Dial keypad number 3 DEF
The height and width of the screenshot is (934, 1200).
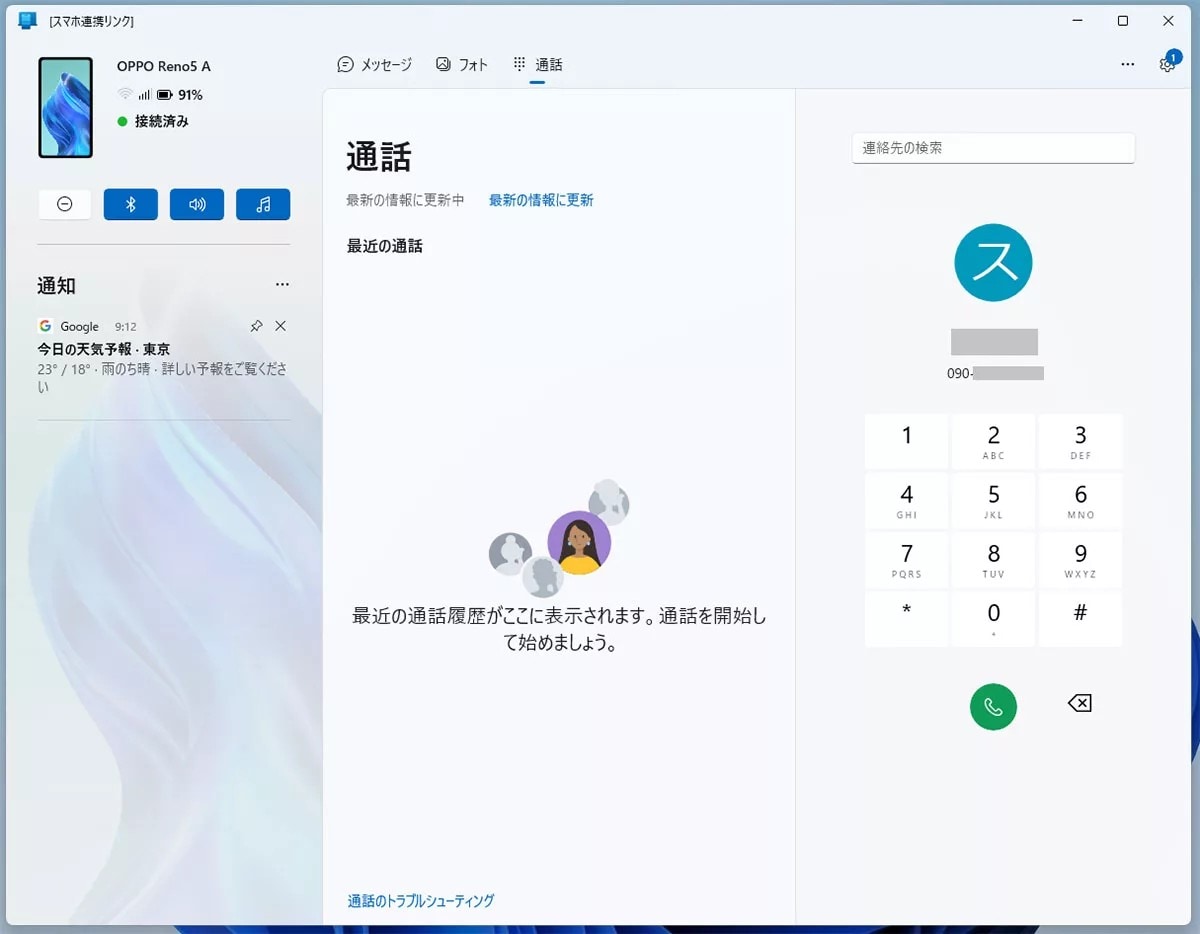click(1080, 441)
